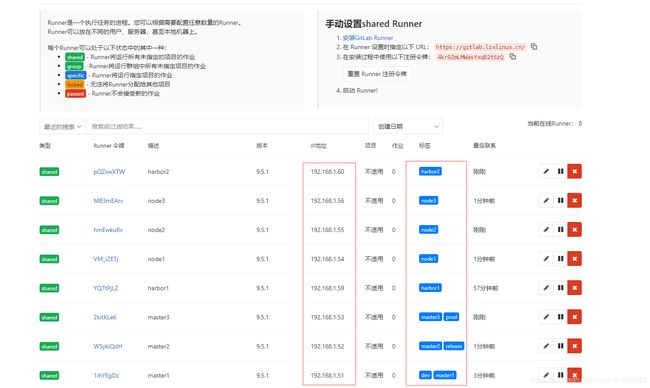
Task: Click the 重置 Runner 注册令牌 button
Action: [377, 74]
